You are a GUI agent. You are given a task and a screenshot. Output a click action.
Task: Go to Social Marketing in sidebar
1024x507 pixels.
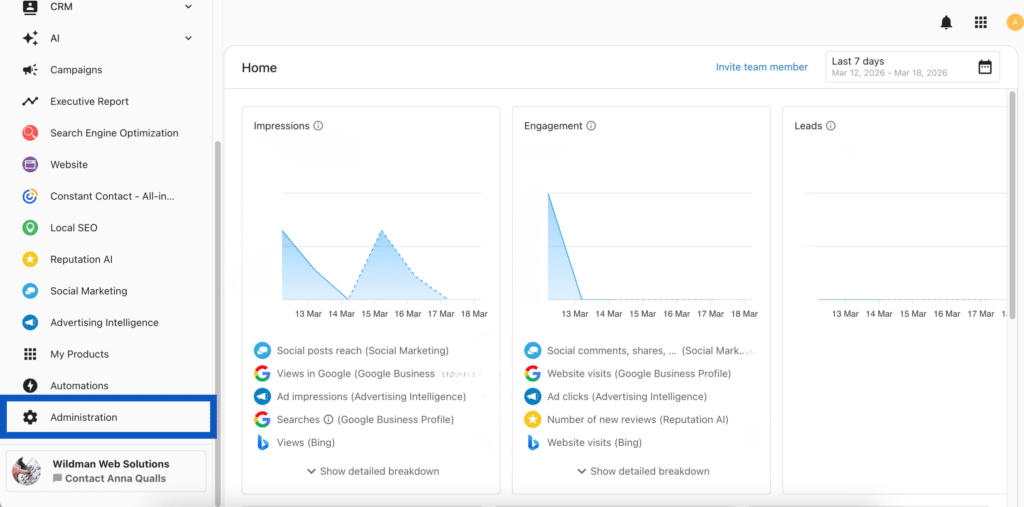point(88,291)
